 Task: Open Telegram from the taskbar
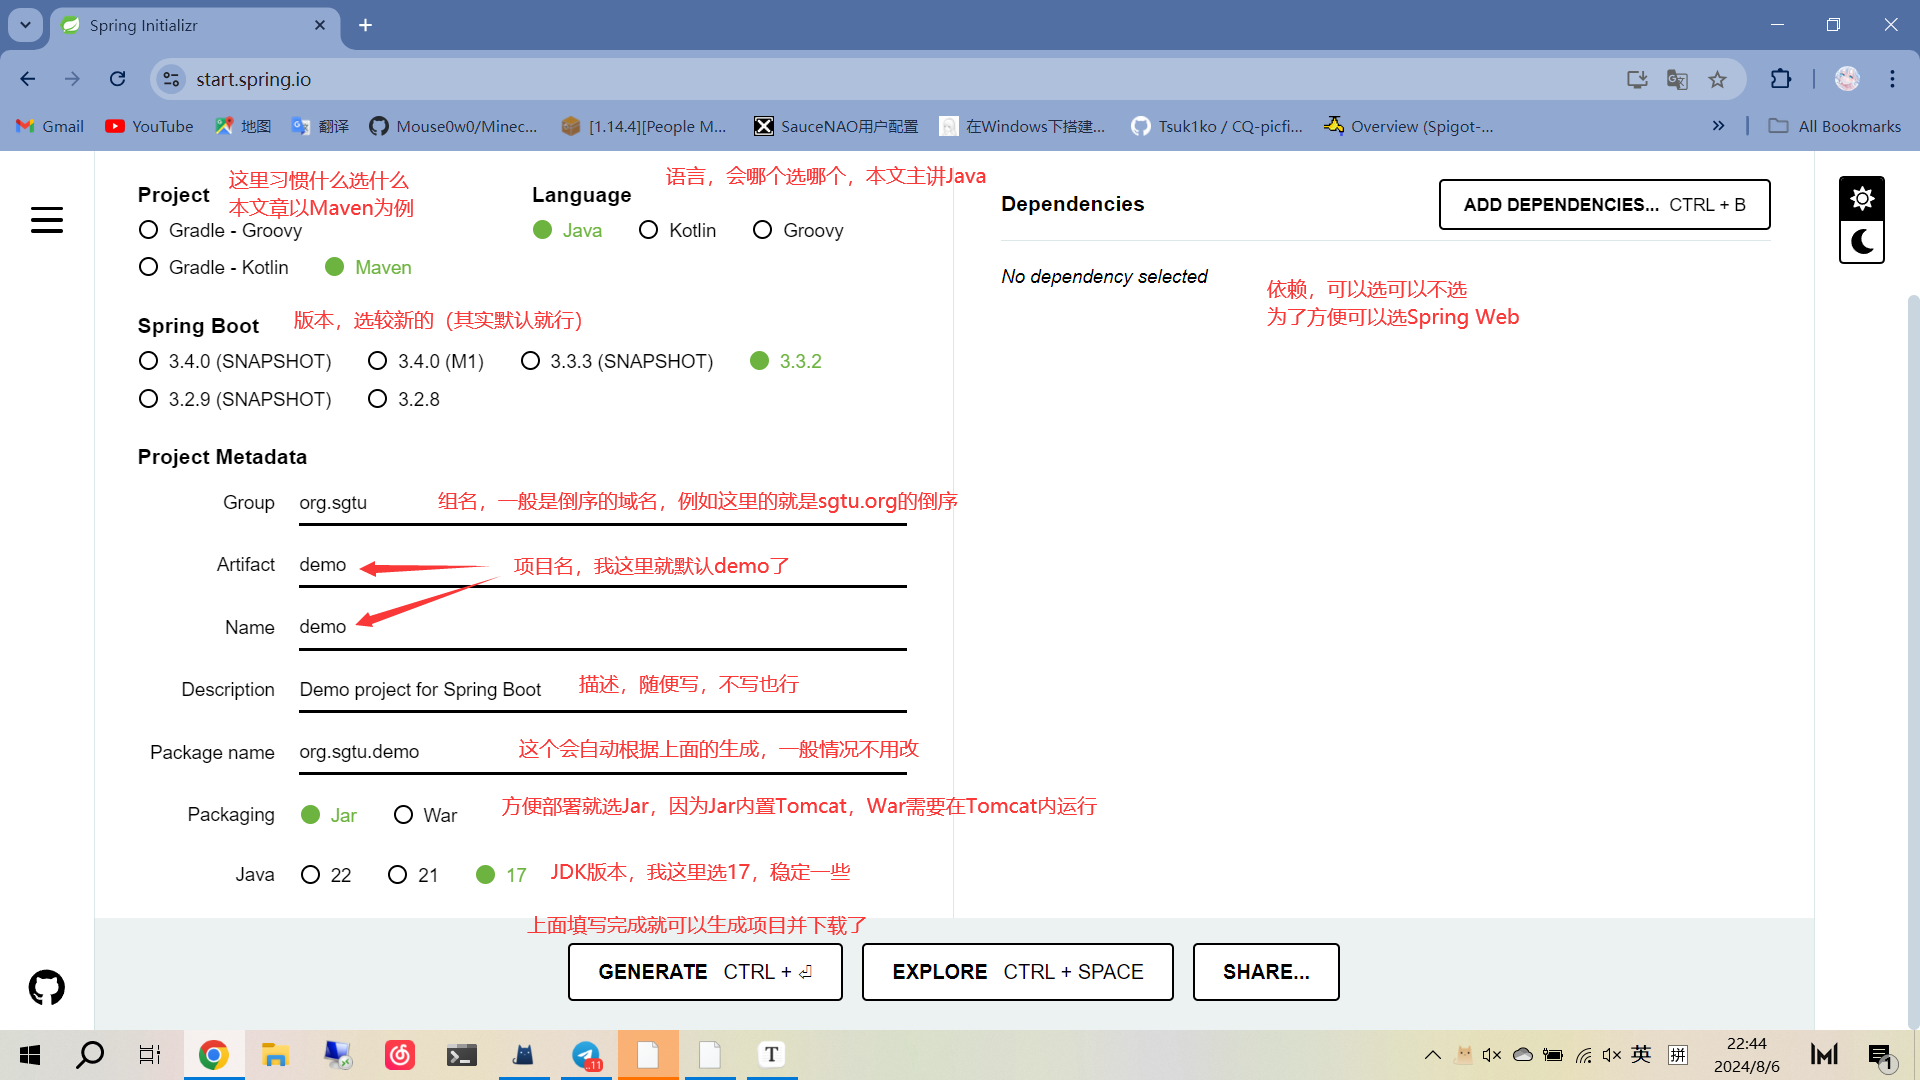pos(586,1055)
